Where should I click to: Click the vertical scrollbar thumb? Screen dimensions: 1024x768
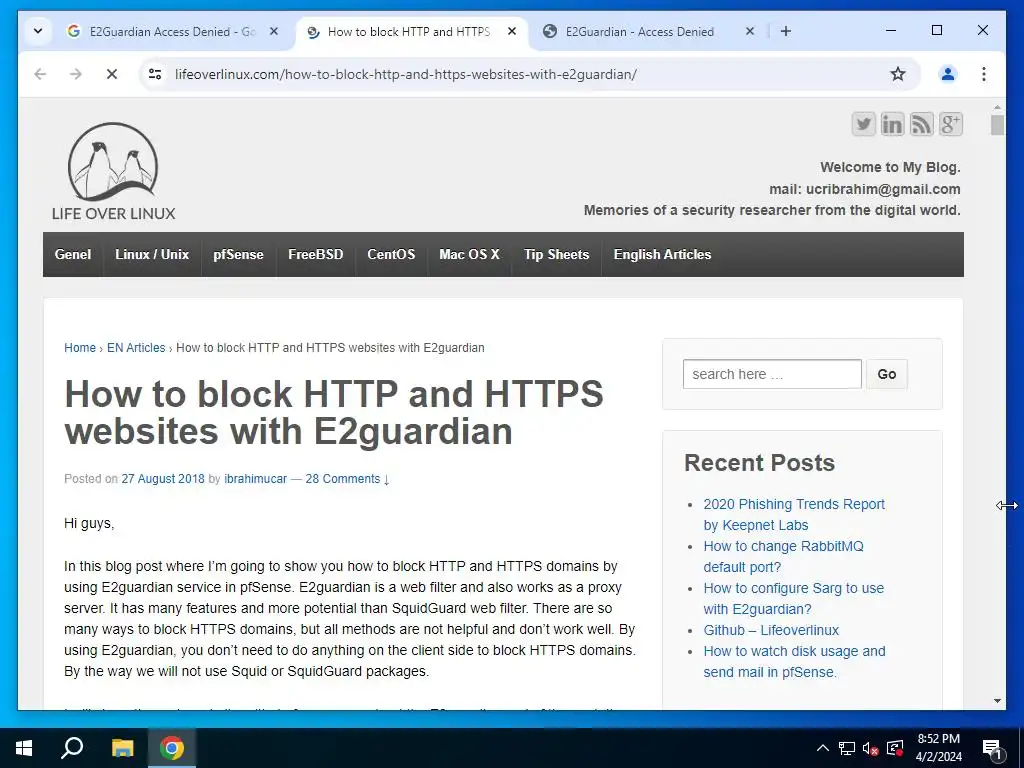[997, 125]
